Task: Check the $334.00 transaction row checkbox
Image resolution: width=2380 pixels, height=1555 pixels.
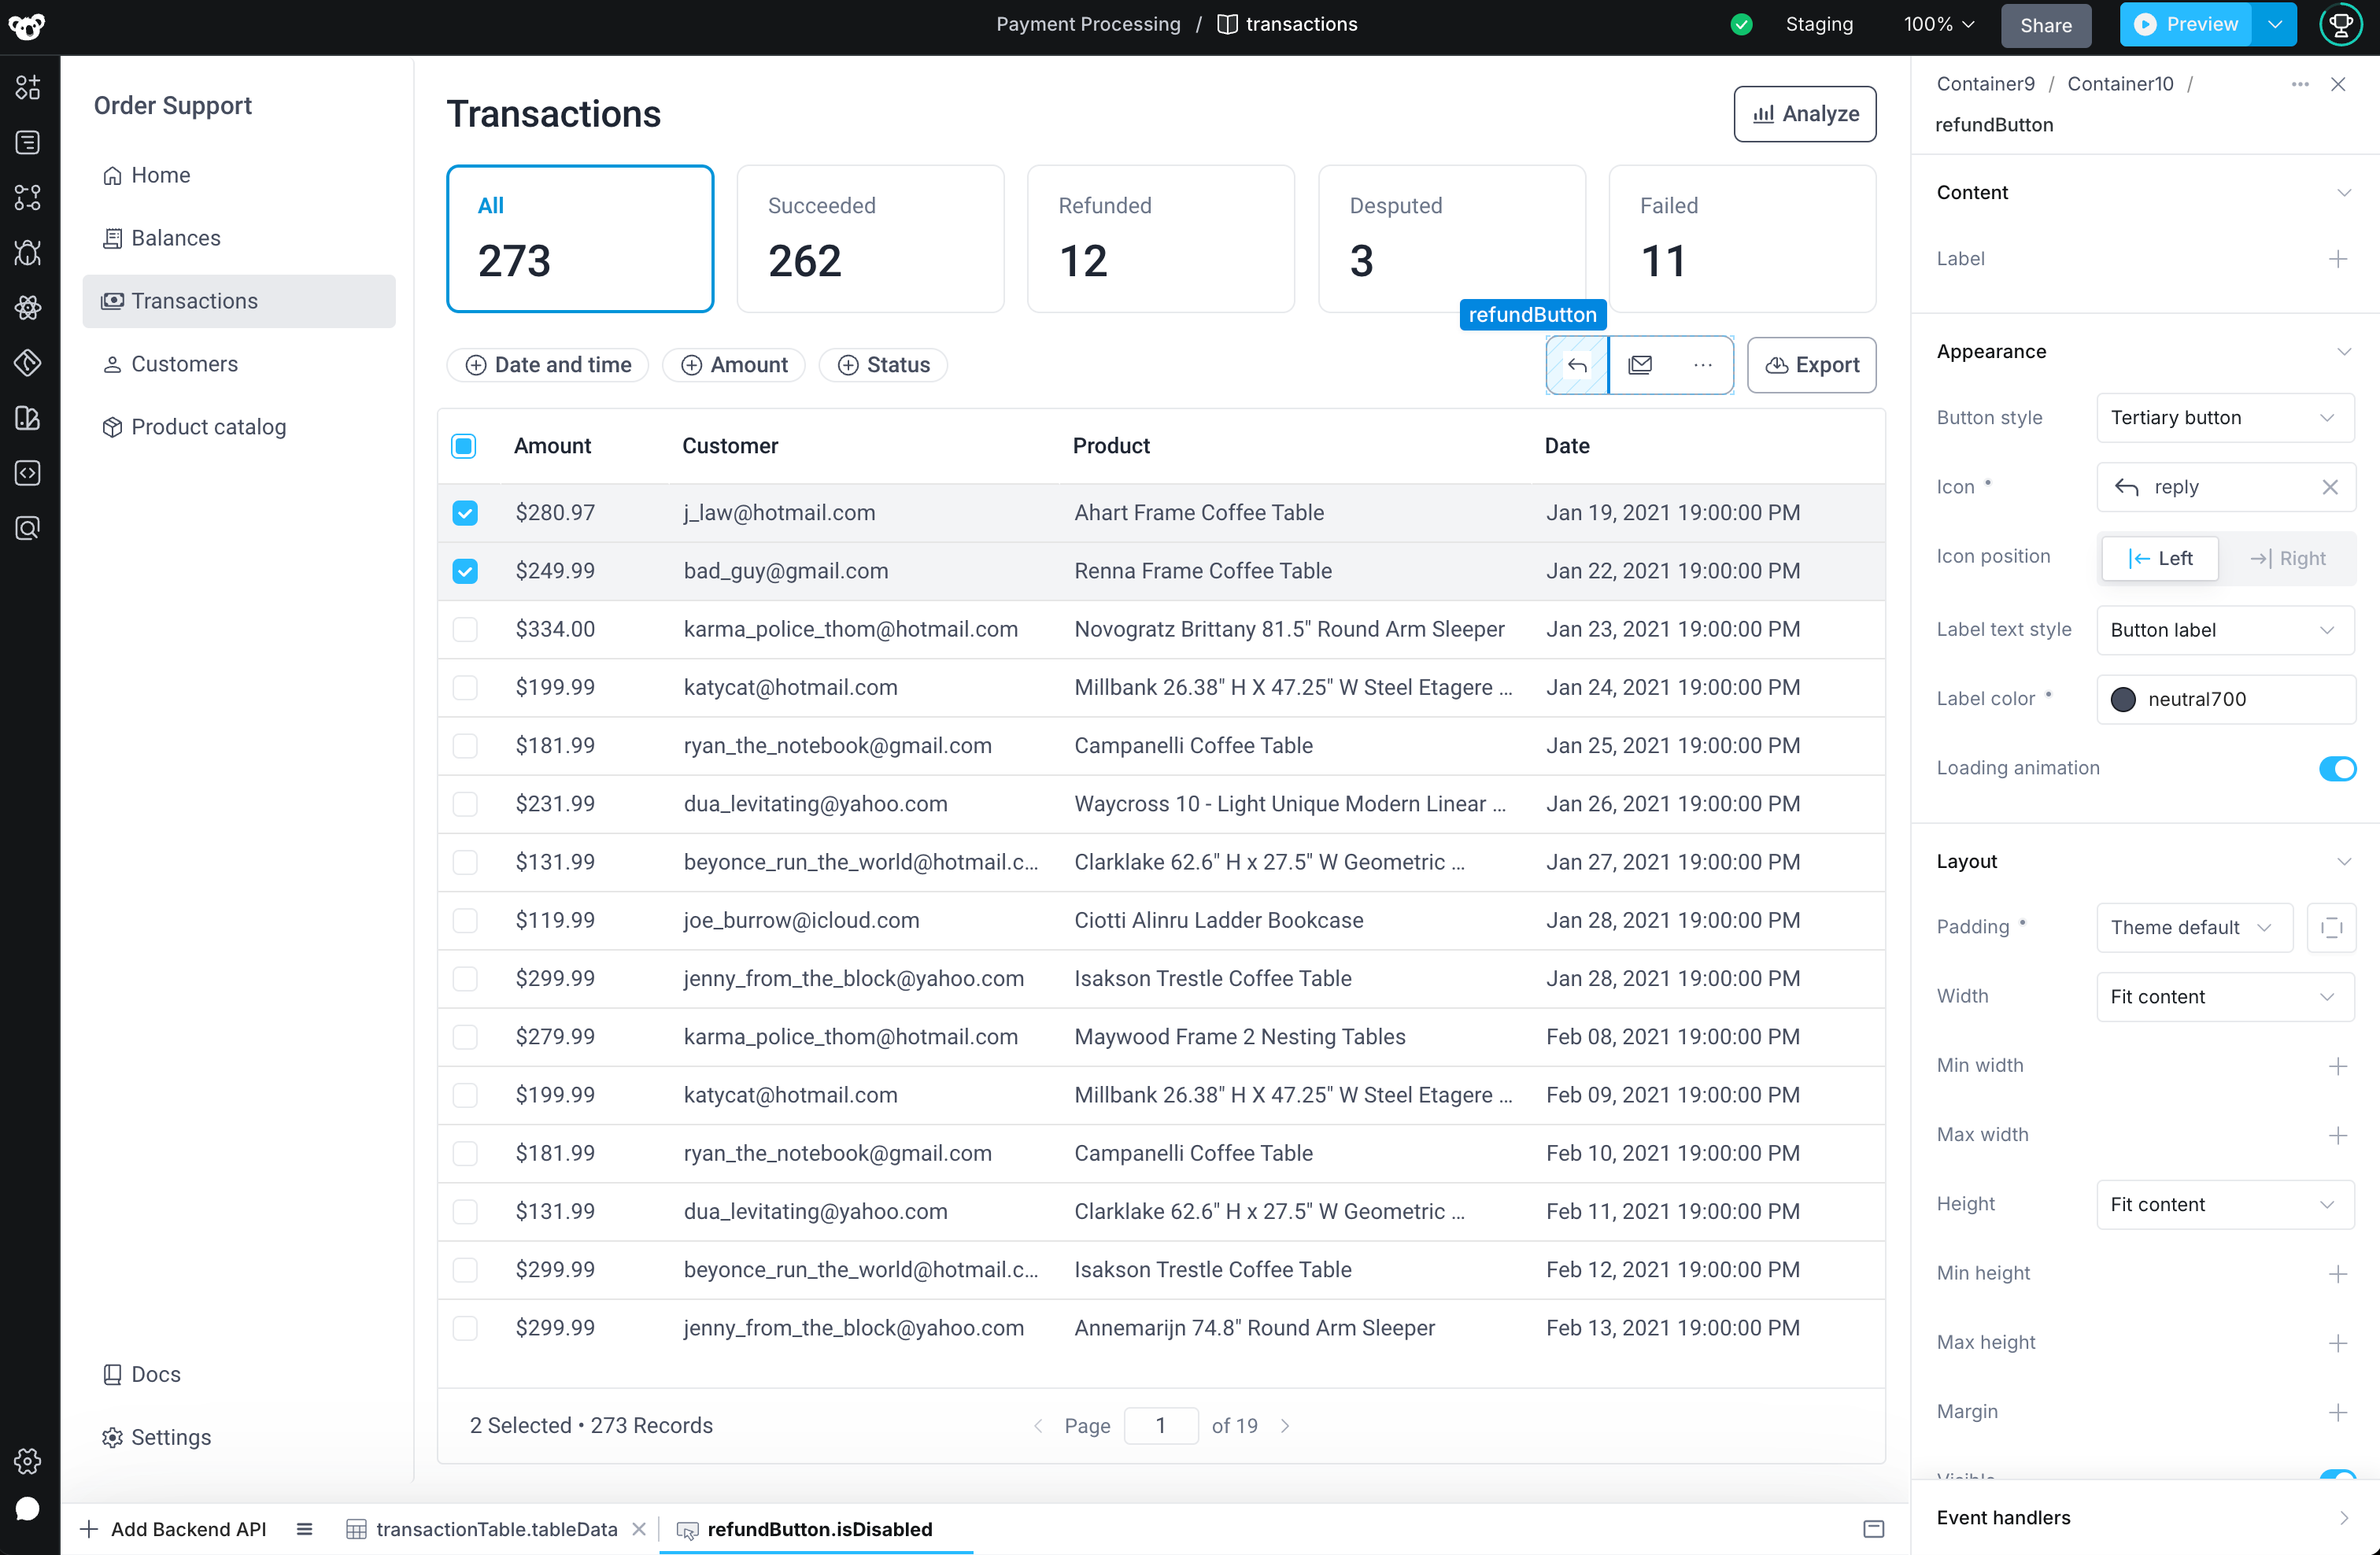Action: click(x=465, y=629)
